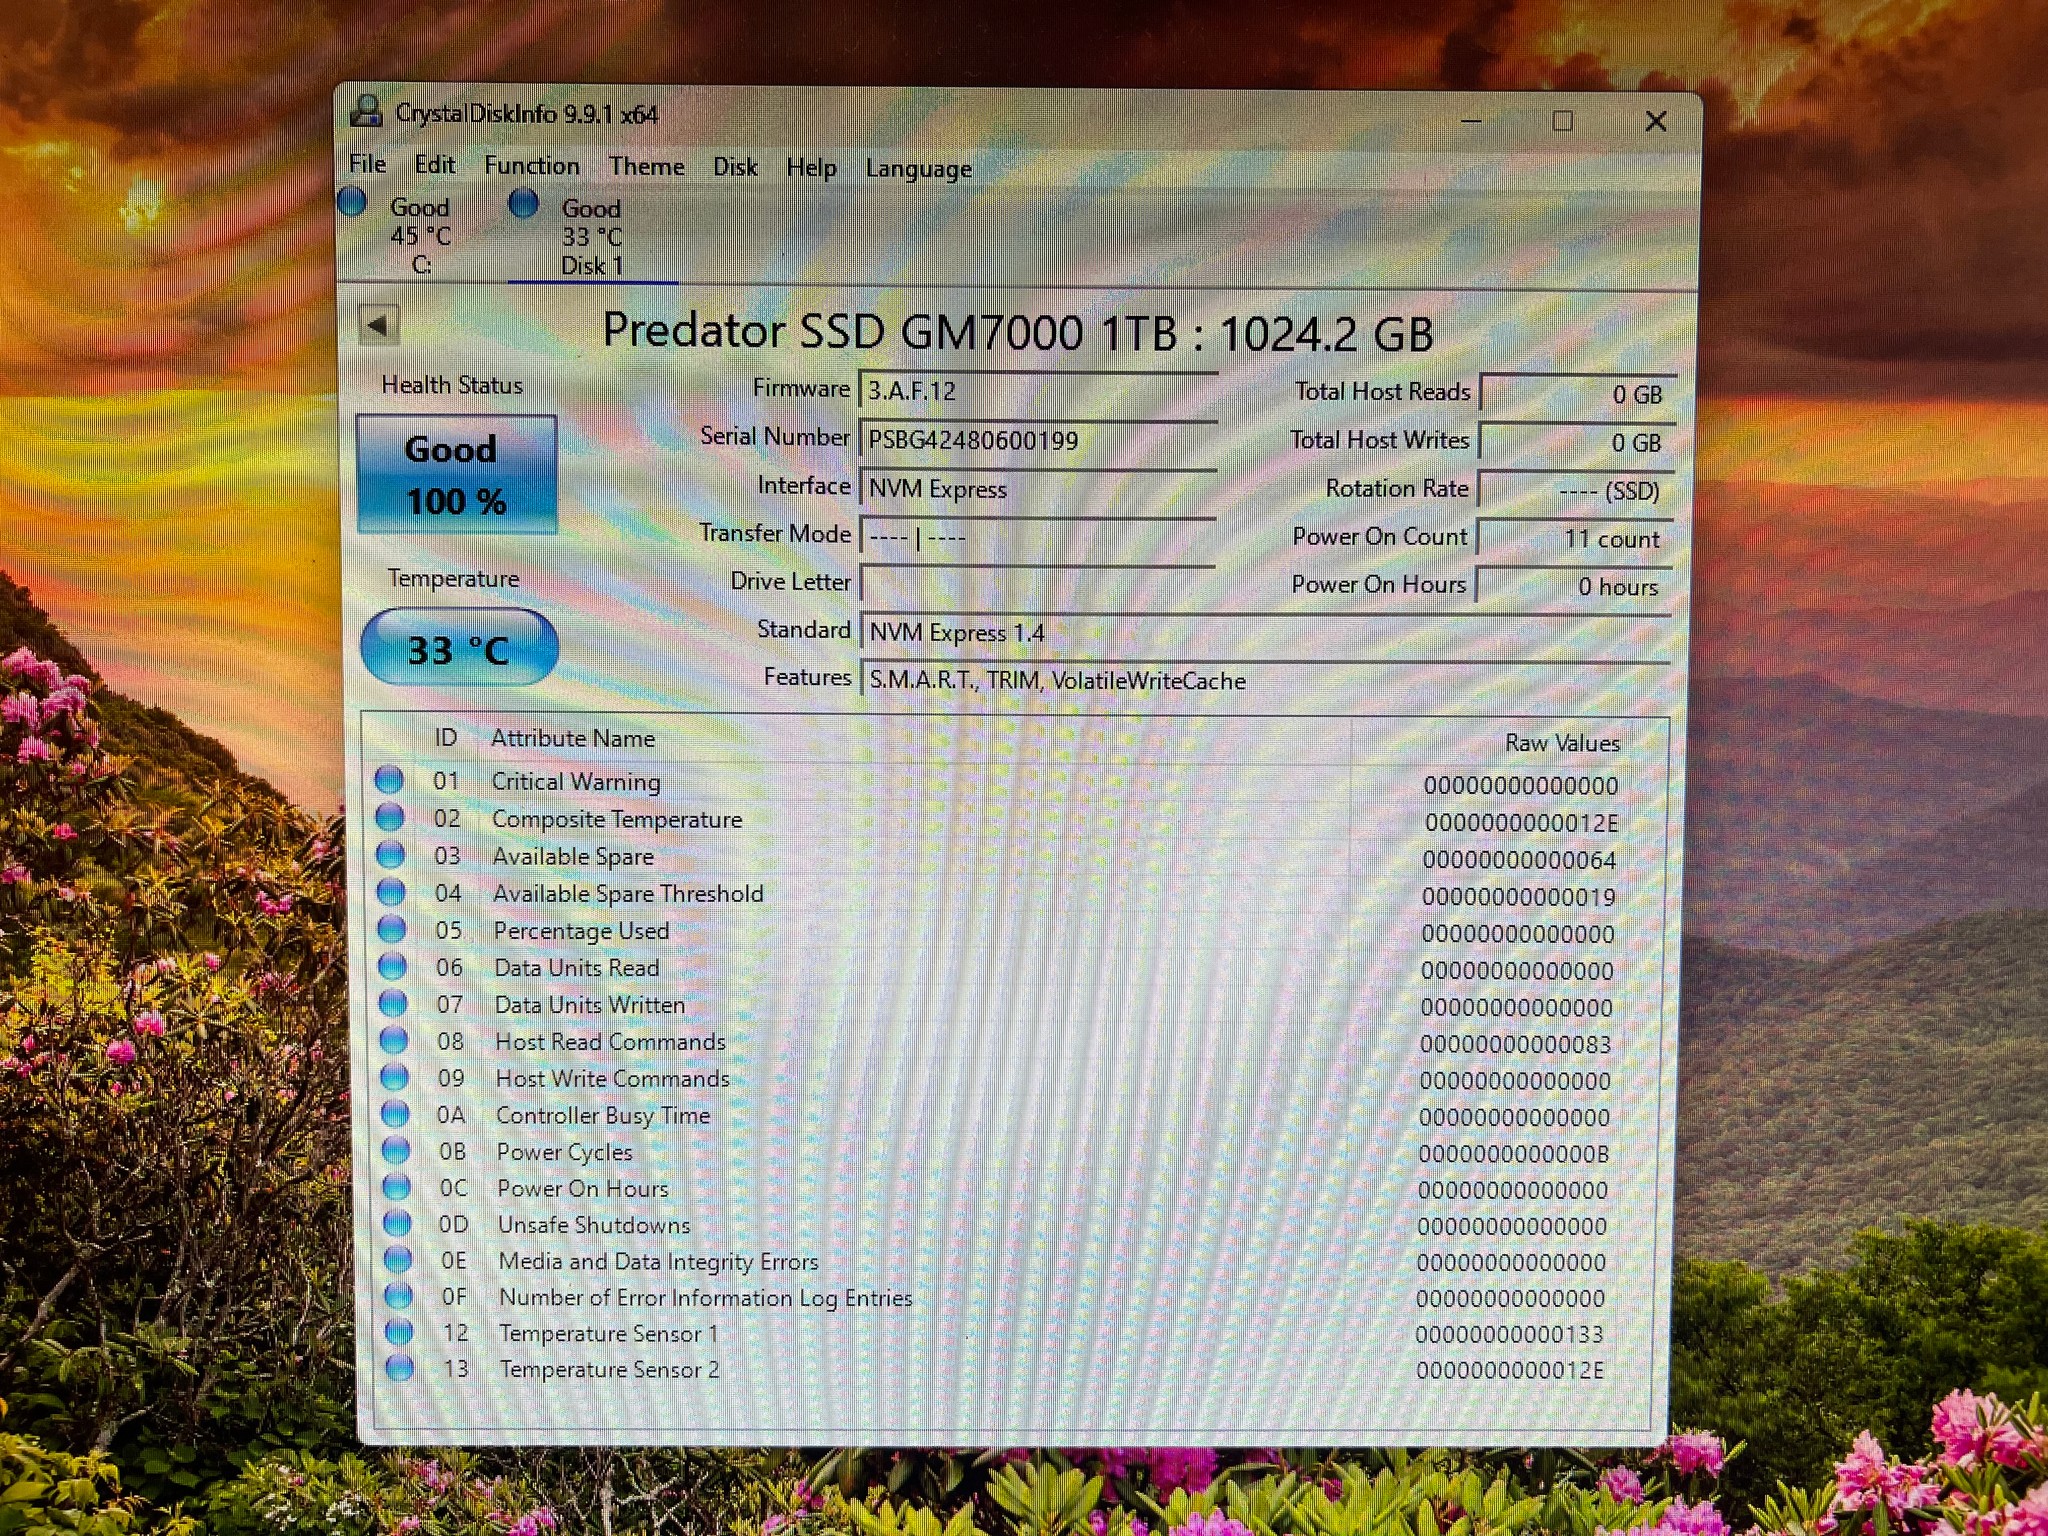Click the Firmware field 3.A.F.12

pos(1038,390)
